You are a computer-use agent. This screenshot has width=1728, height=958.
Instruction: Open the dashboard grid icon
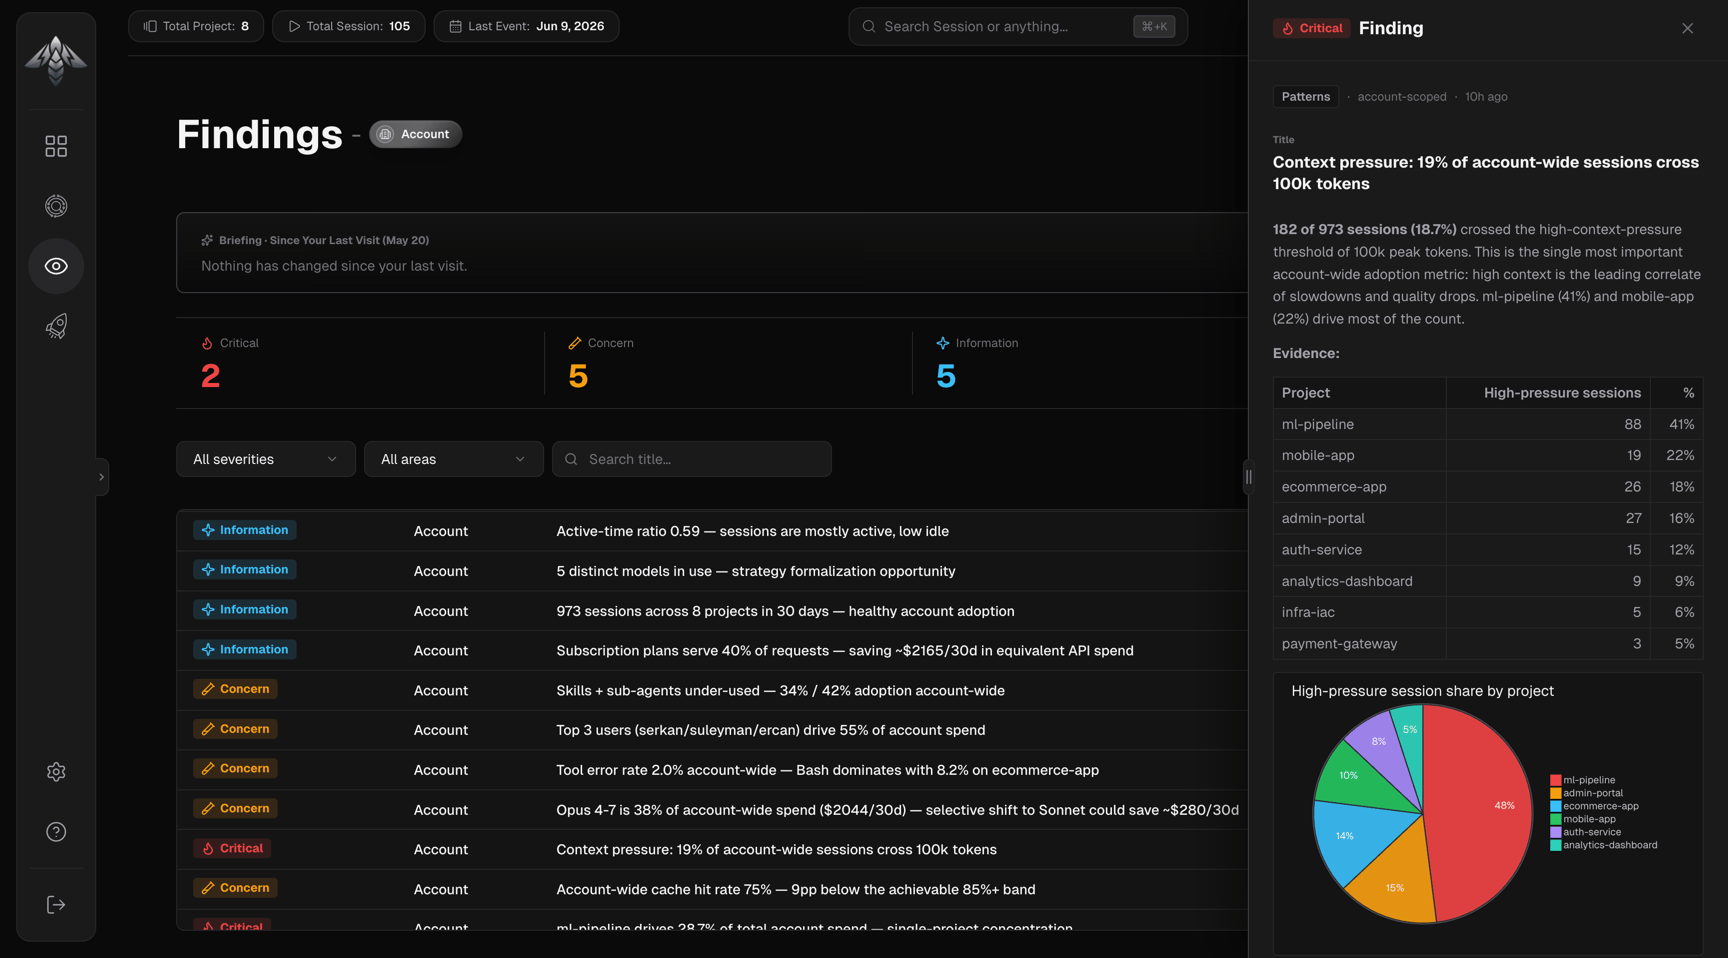click(x=56, y=146)
